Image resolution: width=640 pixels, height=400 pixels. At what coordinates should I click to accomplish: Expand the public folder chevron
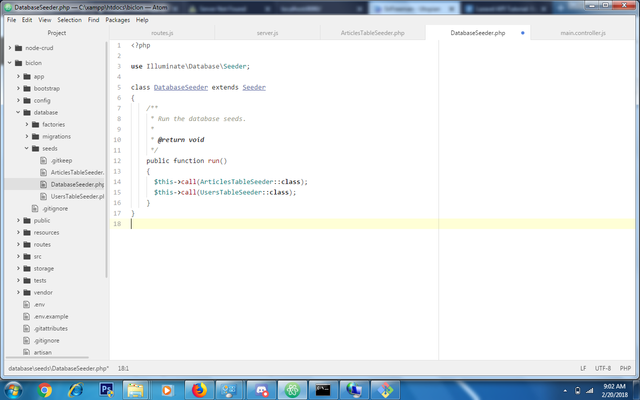18,220
